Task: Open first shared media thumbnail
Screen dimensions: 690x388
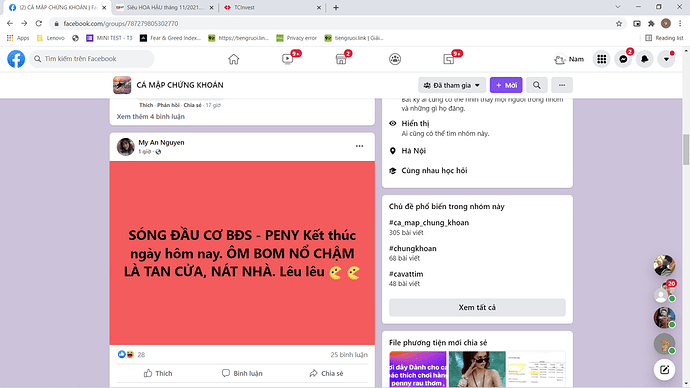Action: [x=418, y=369]
